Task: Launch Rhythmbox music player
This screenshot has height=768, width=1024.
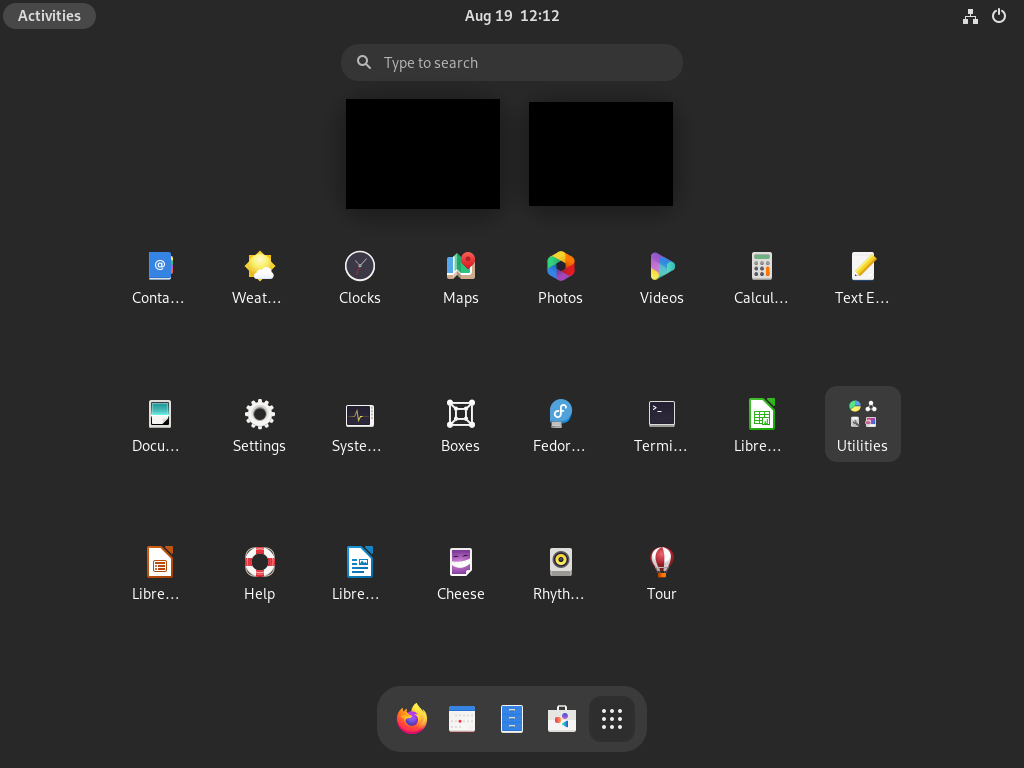Action: point(560,573)
